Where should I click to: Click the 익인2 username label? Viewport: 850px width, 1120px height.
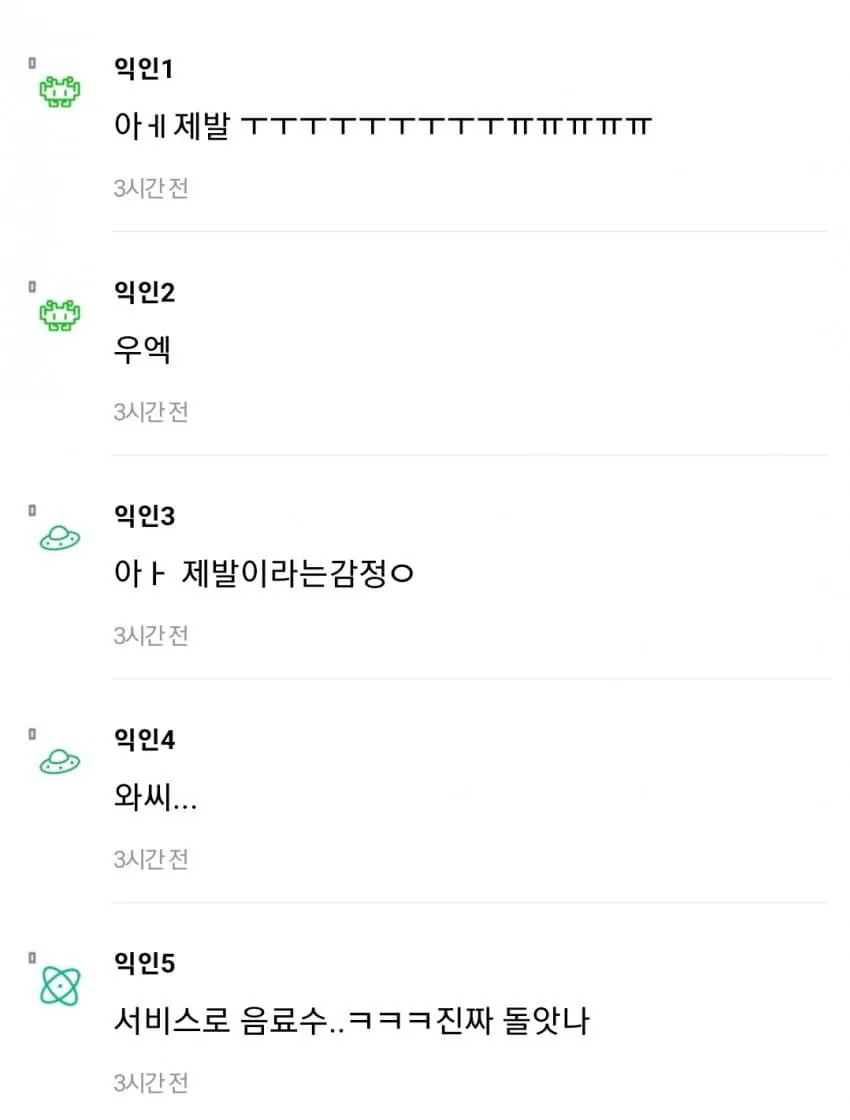[146, 293]
